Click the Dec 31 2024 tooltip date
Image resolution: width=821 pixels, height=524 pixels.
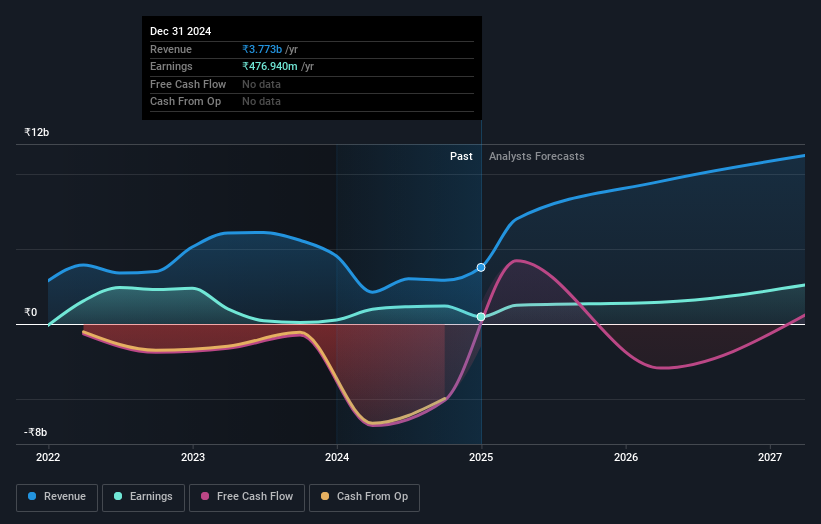point(181,31)
